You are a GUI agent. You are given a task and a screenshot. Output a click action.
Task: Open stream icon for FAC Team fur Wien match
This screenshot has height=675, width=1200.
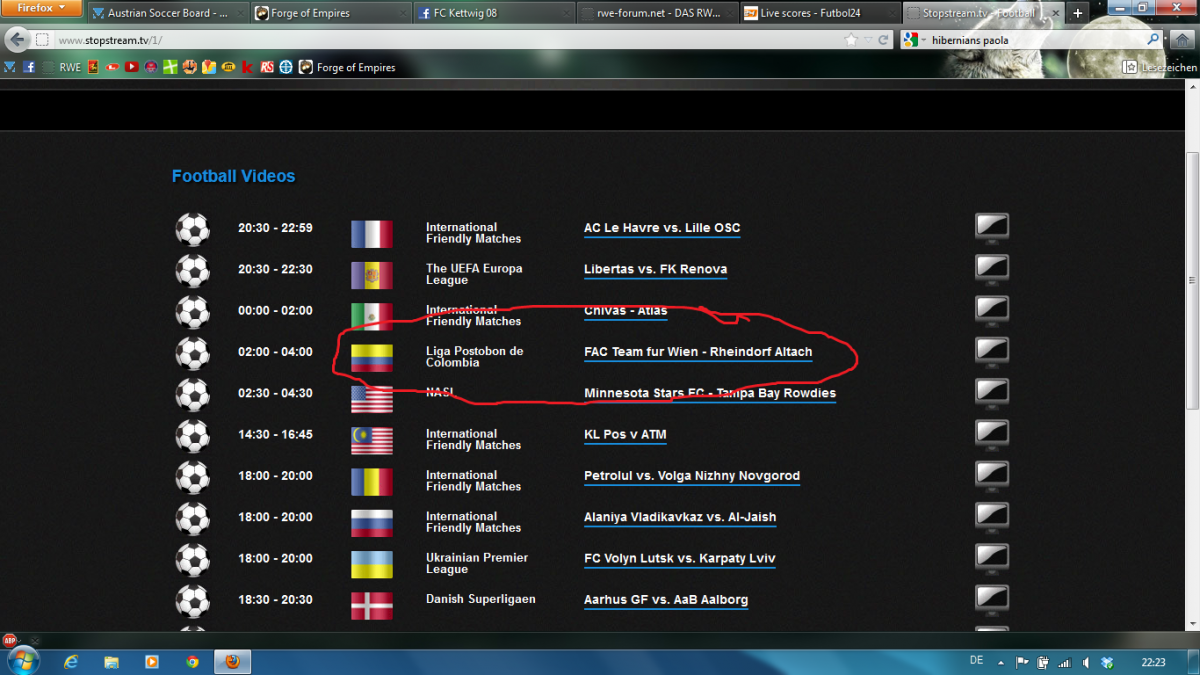992,351
